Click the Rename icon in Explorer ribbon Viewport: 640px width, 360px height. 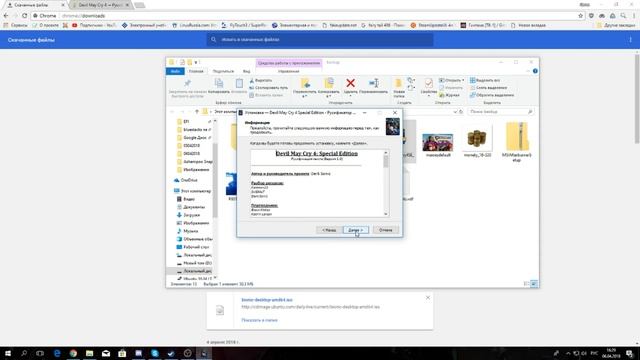click(x=374, y=83)
